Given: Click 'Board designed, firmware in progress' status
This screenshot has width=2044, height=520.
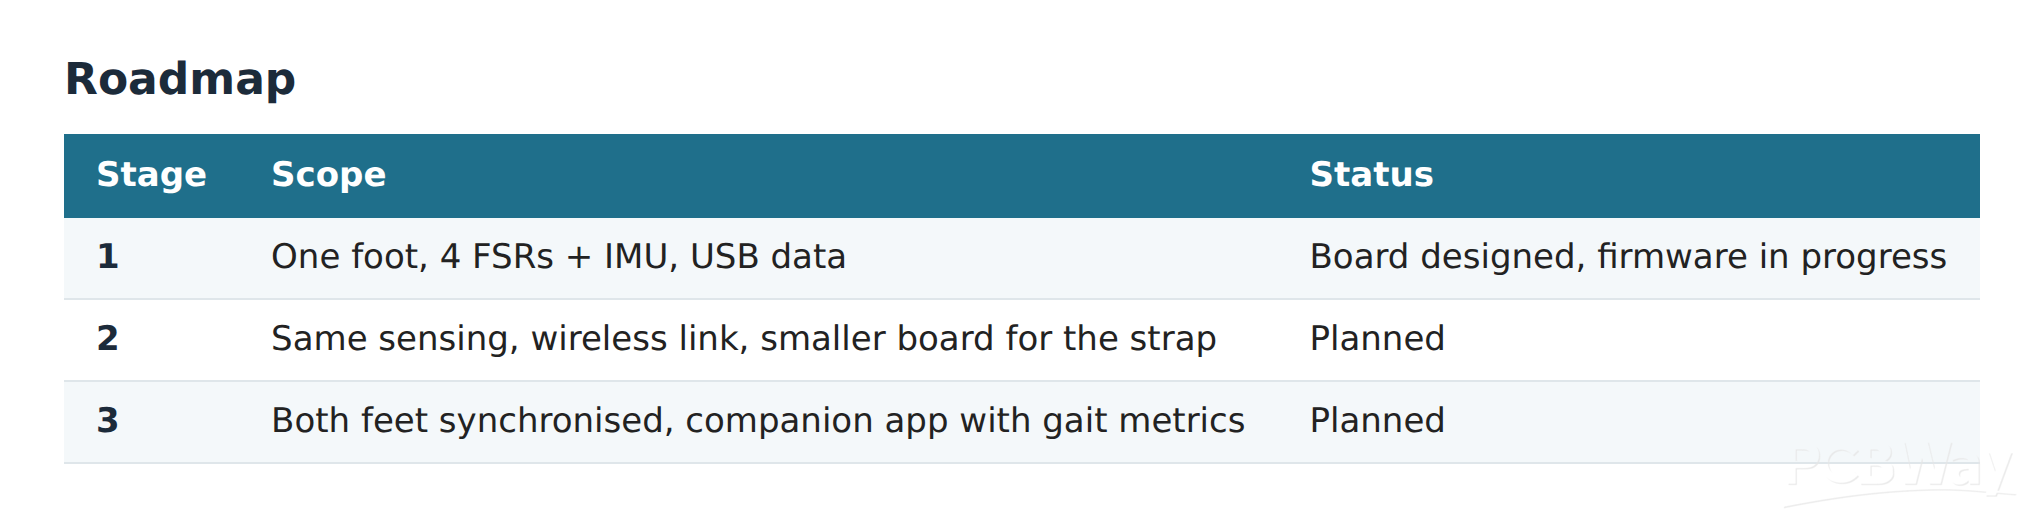Looking at the screenshot, I should click(1628, 257).
